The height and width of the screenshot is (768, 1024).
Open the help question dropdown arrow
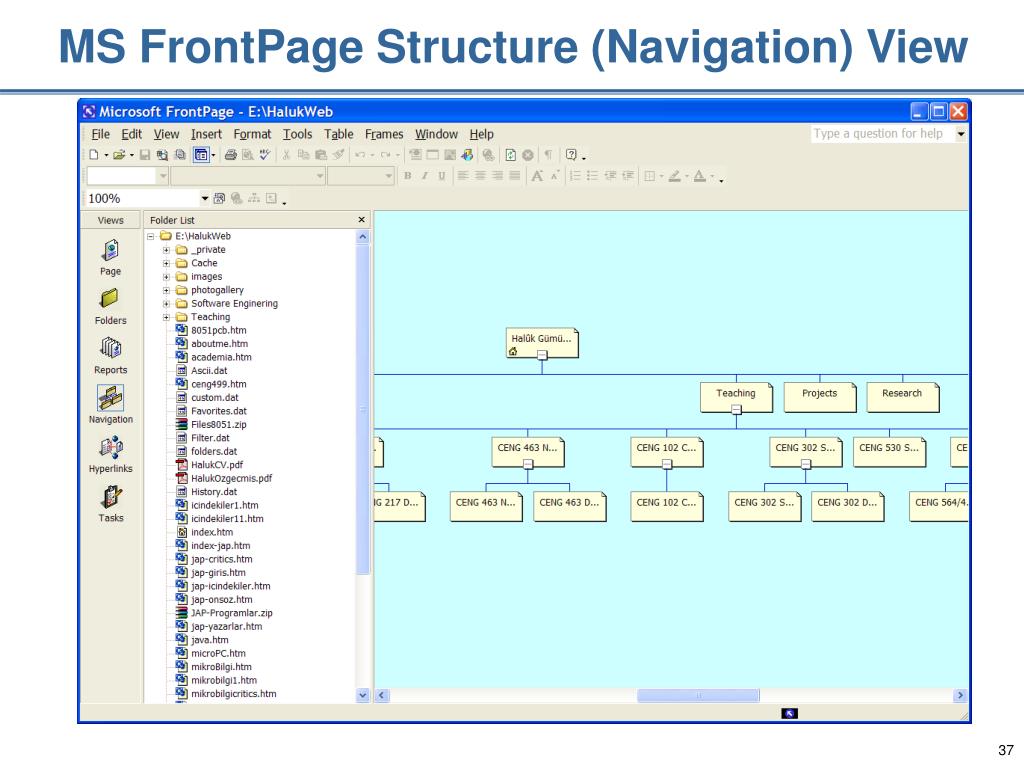click(x=961, y=133)
